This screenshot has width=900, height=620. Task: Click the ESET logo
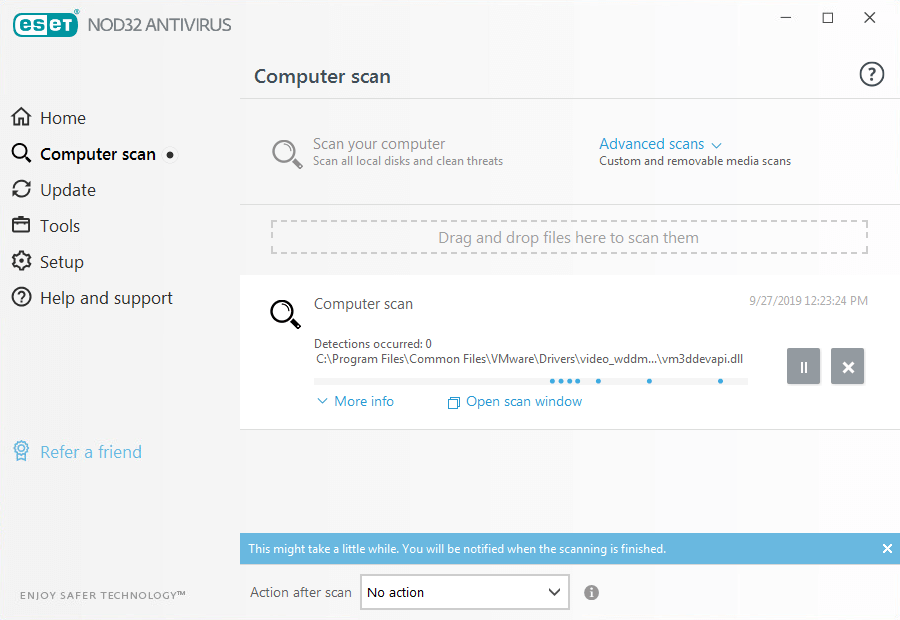tap(45, 24)
